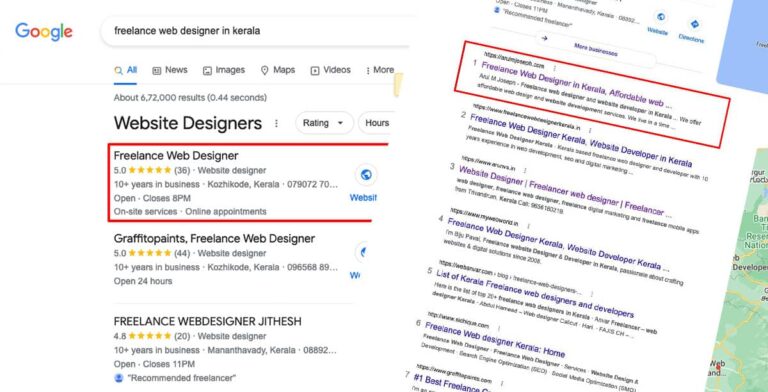Screen dimensions: 768x392
Task: Open the Rating filter dropdown
Action: pos(324,122)
